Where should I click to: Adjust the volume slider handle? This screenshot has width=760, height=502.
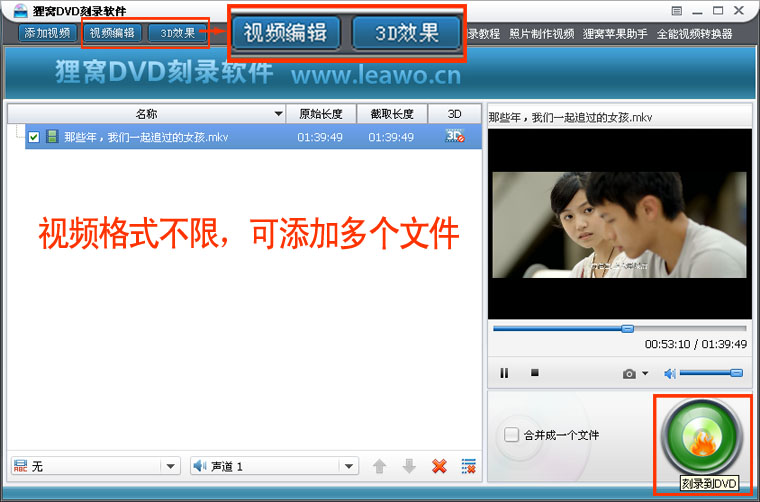pyautogui.click(x=736, y=373)
